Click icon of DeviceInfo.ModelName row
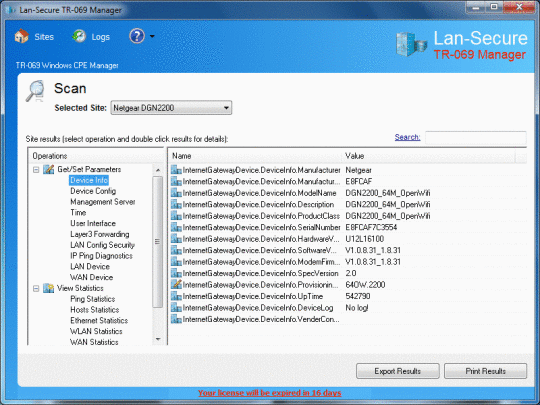The width and height of the screenshot is (540, 405). pos(176,193)
